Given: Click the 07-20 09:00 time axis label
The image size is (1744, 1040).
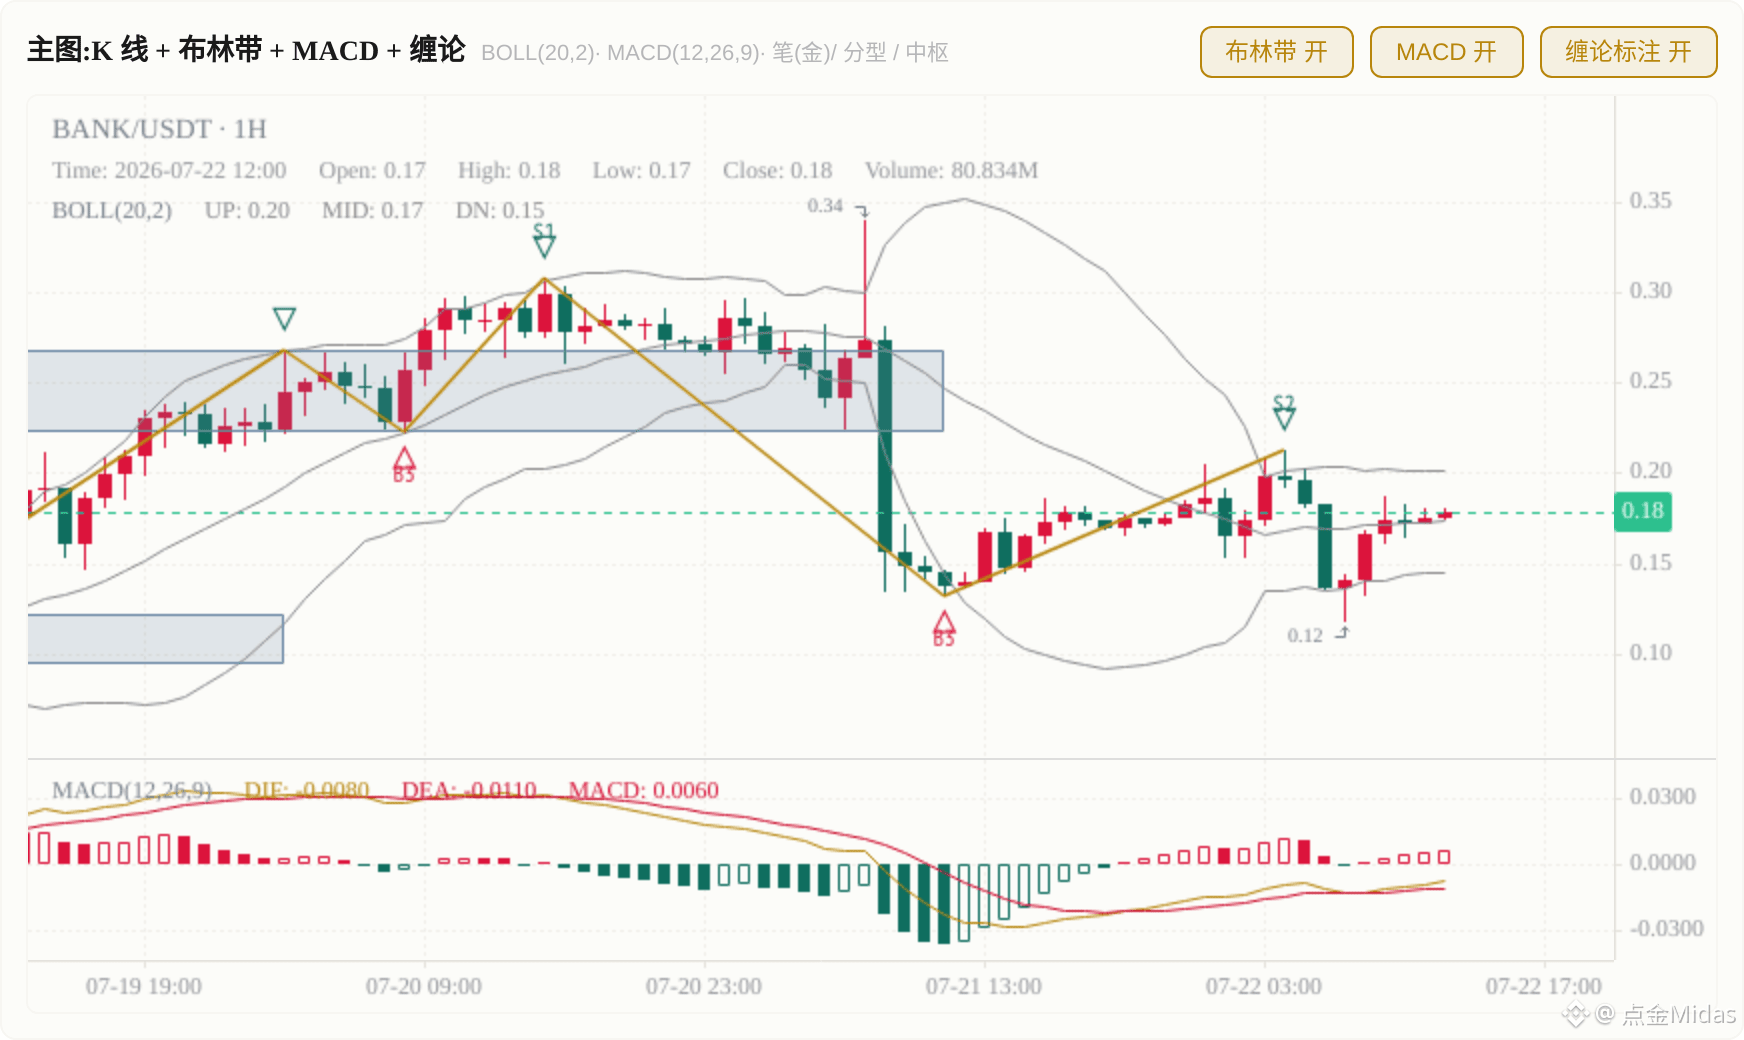Looking at the screenshot, I should [424, 986].
